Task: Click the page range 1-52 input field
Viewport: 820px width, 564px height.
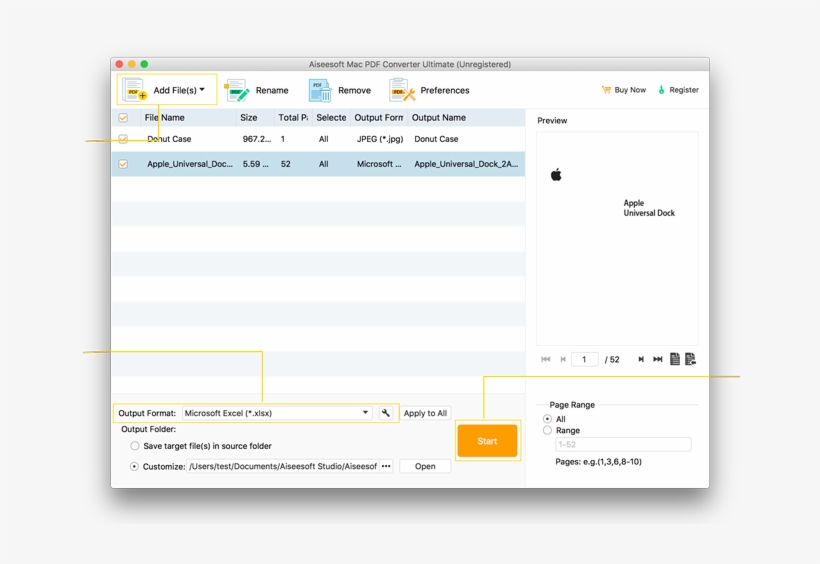Action: click(x=623, y=444)
